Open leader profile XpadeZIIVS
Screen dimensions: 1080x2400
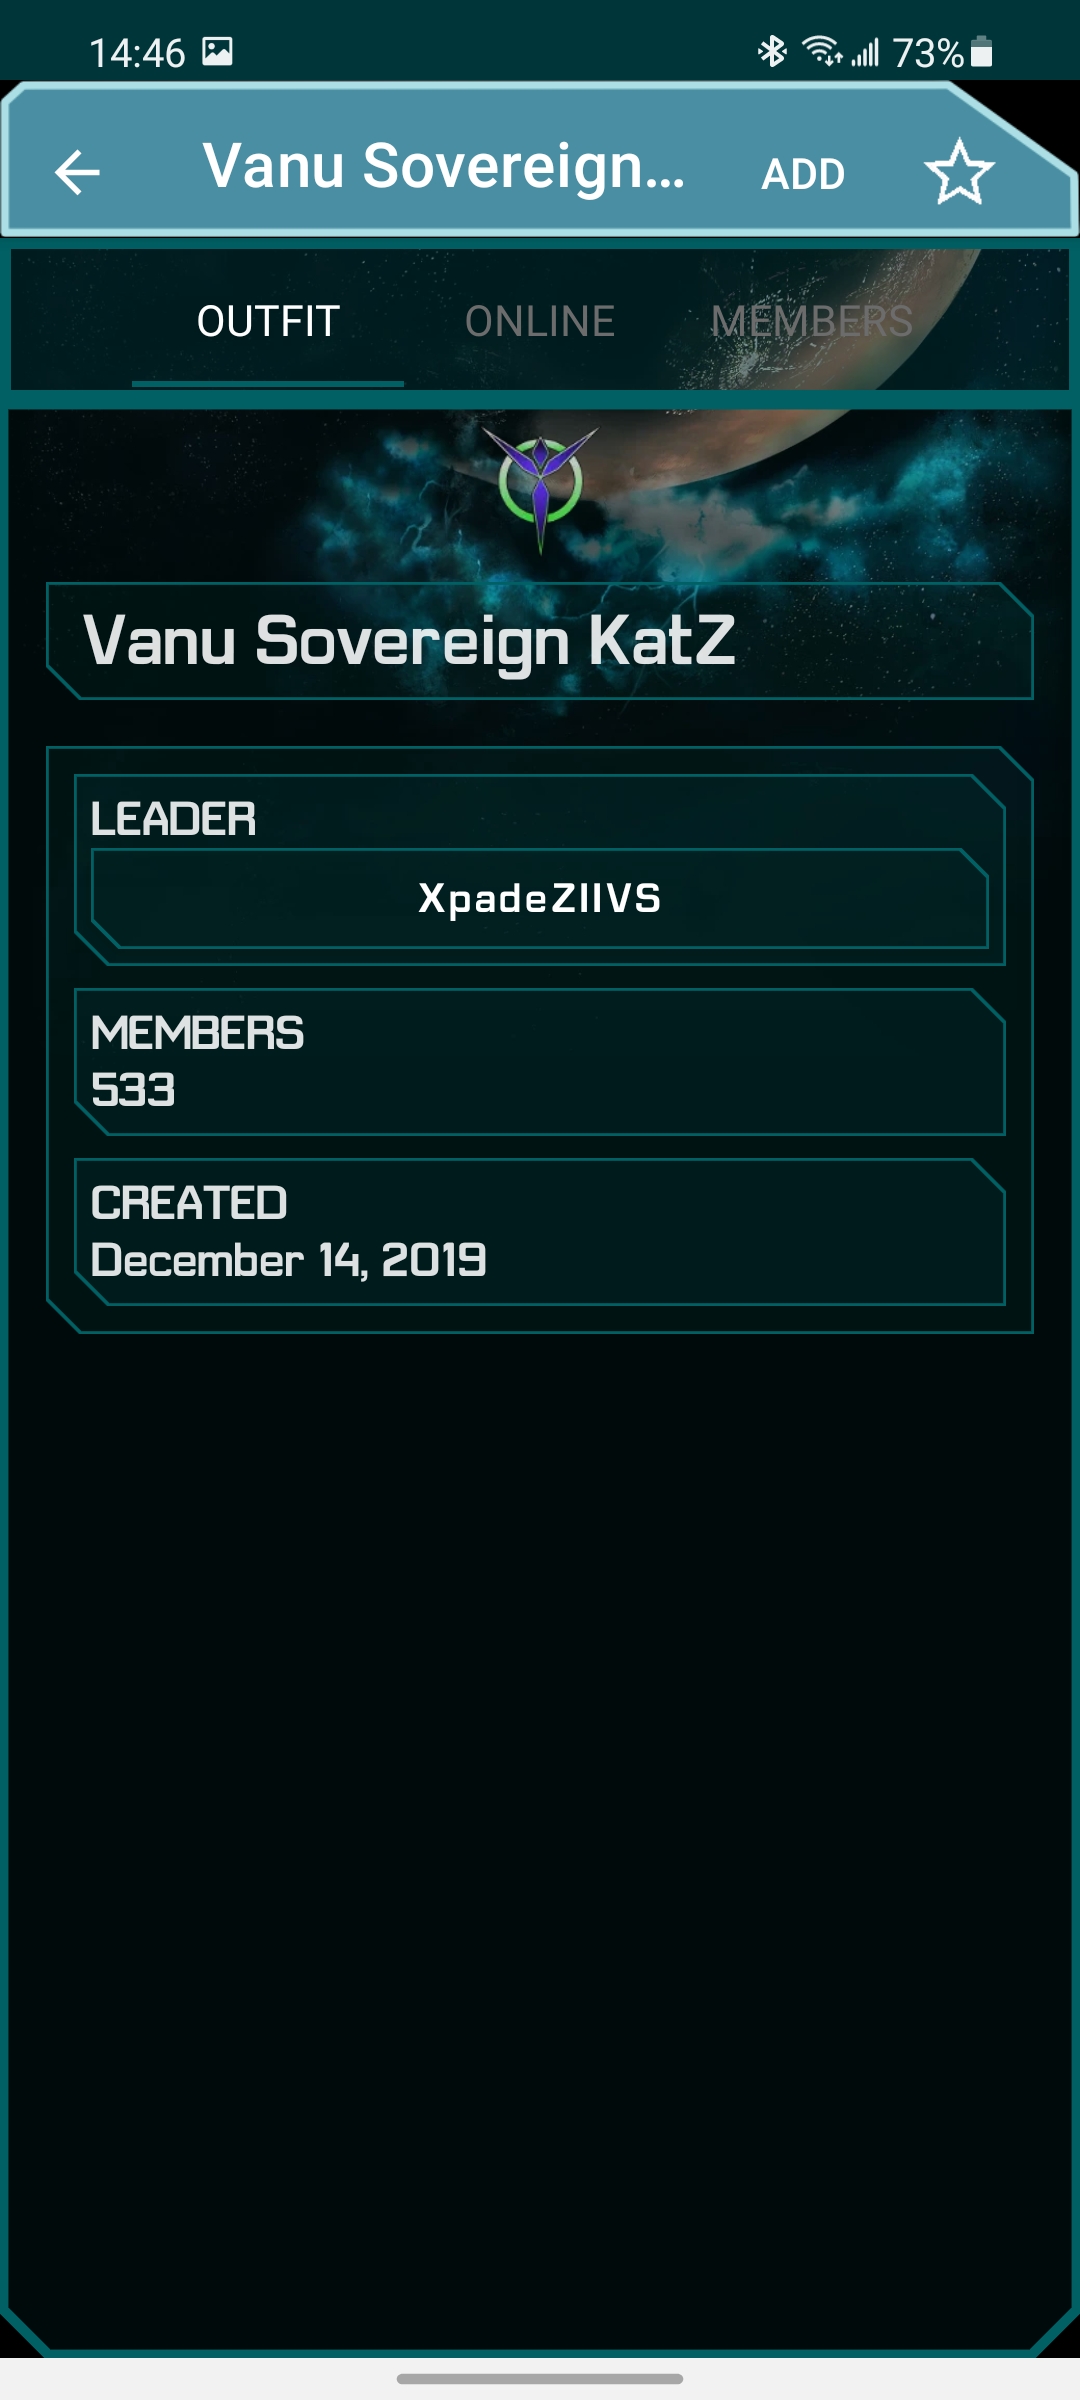[x=540, y=898]
